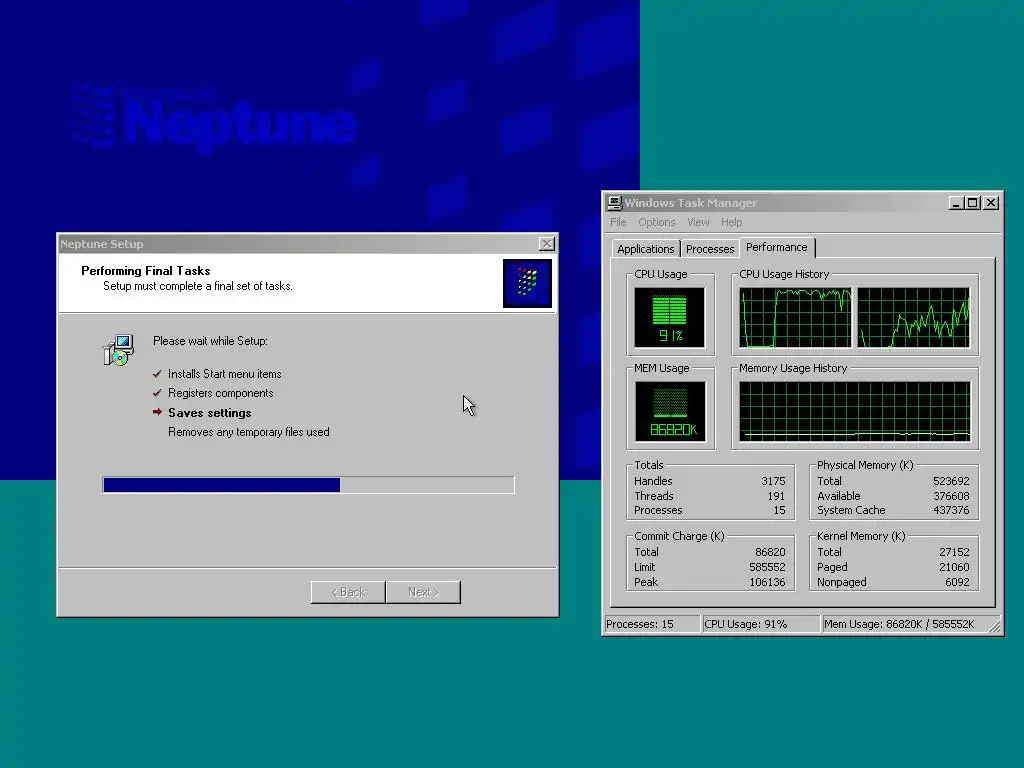Click the checkmark beside Installs Start menu items
1024x768 pixels.
pyautogui.click(x=157, y=374)
